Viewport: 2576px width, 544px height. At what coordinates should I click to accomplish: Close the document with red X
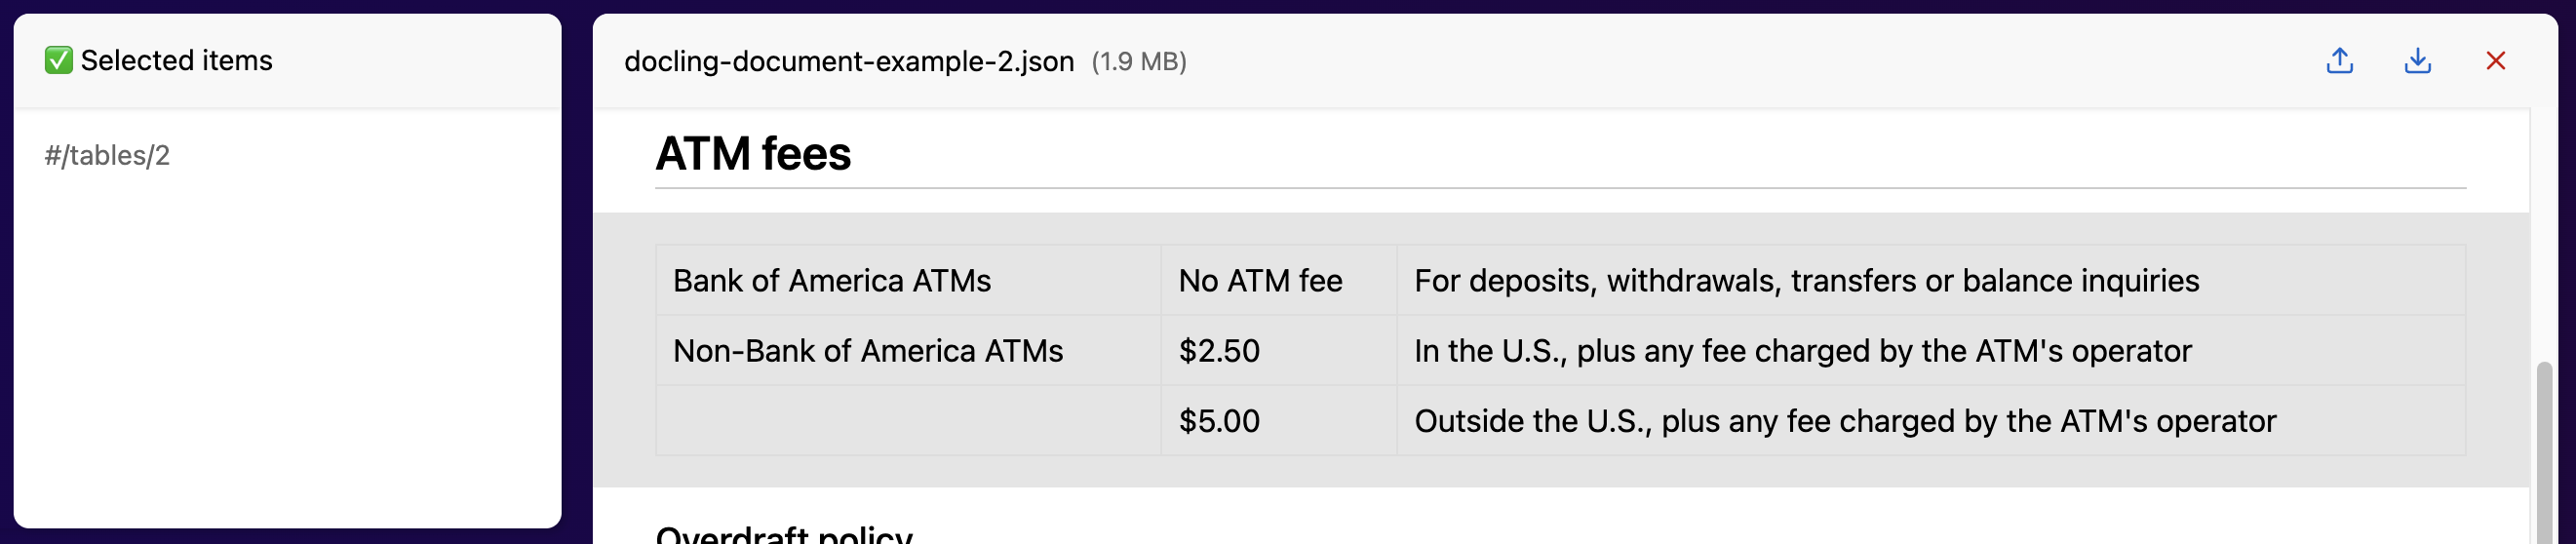(x=2495, y=61)
